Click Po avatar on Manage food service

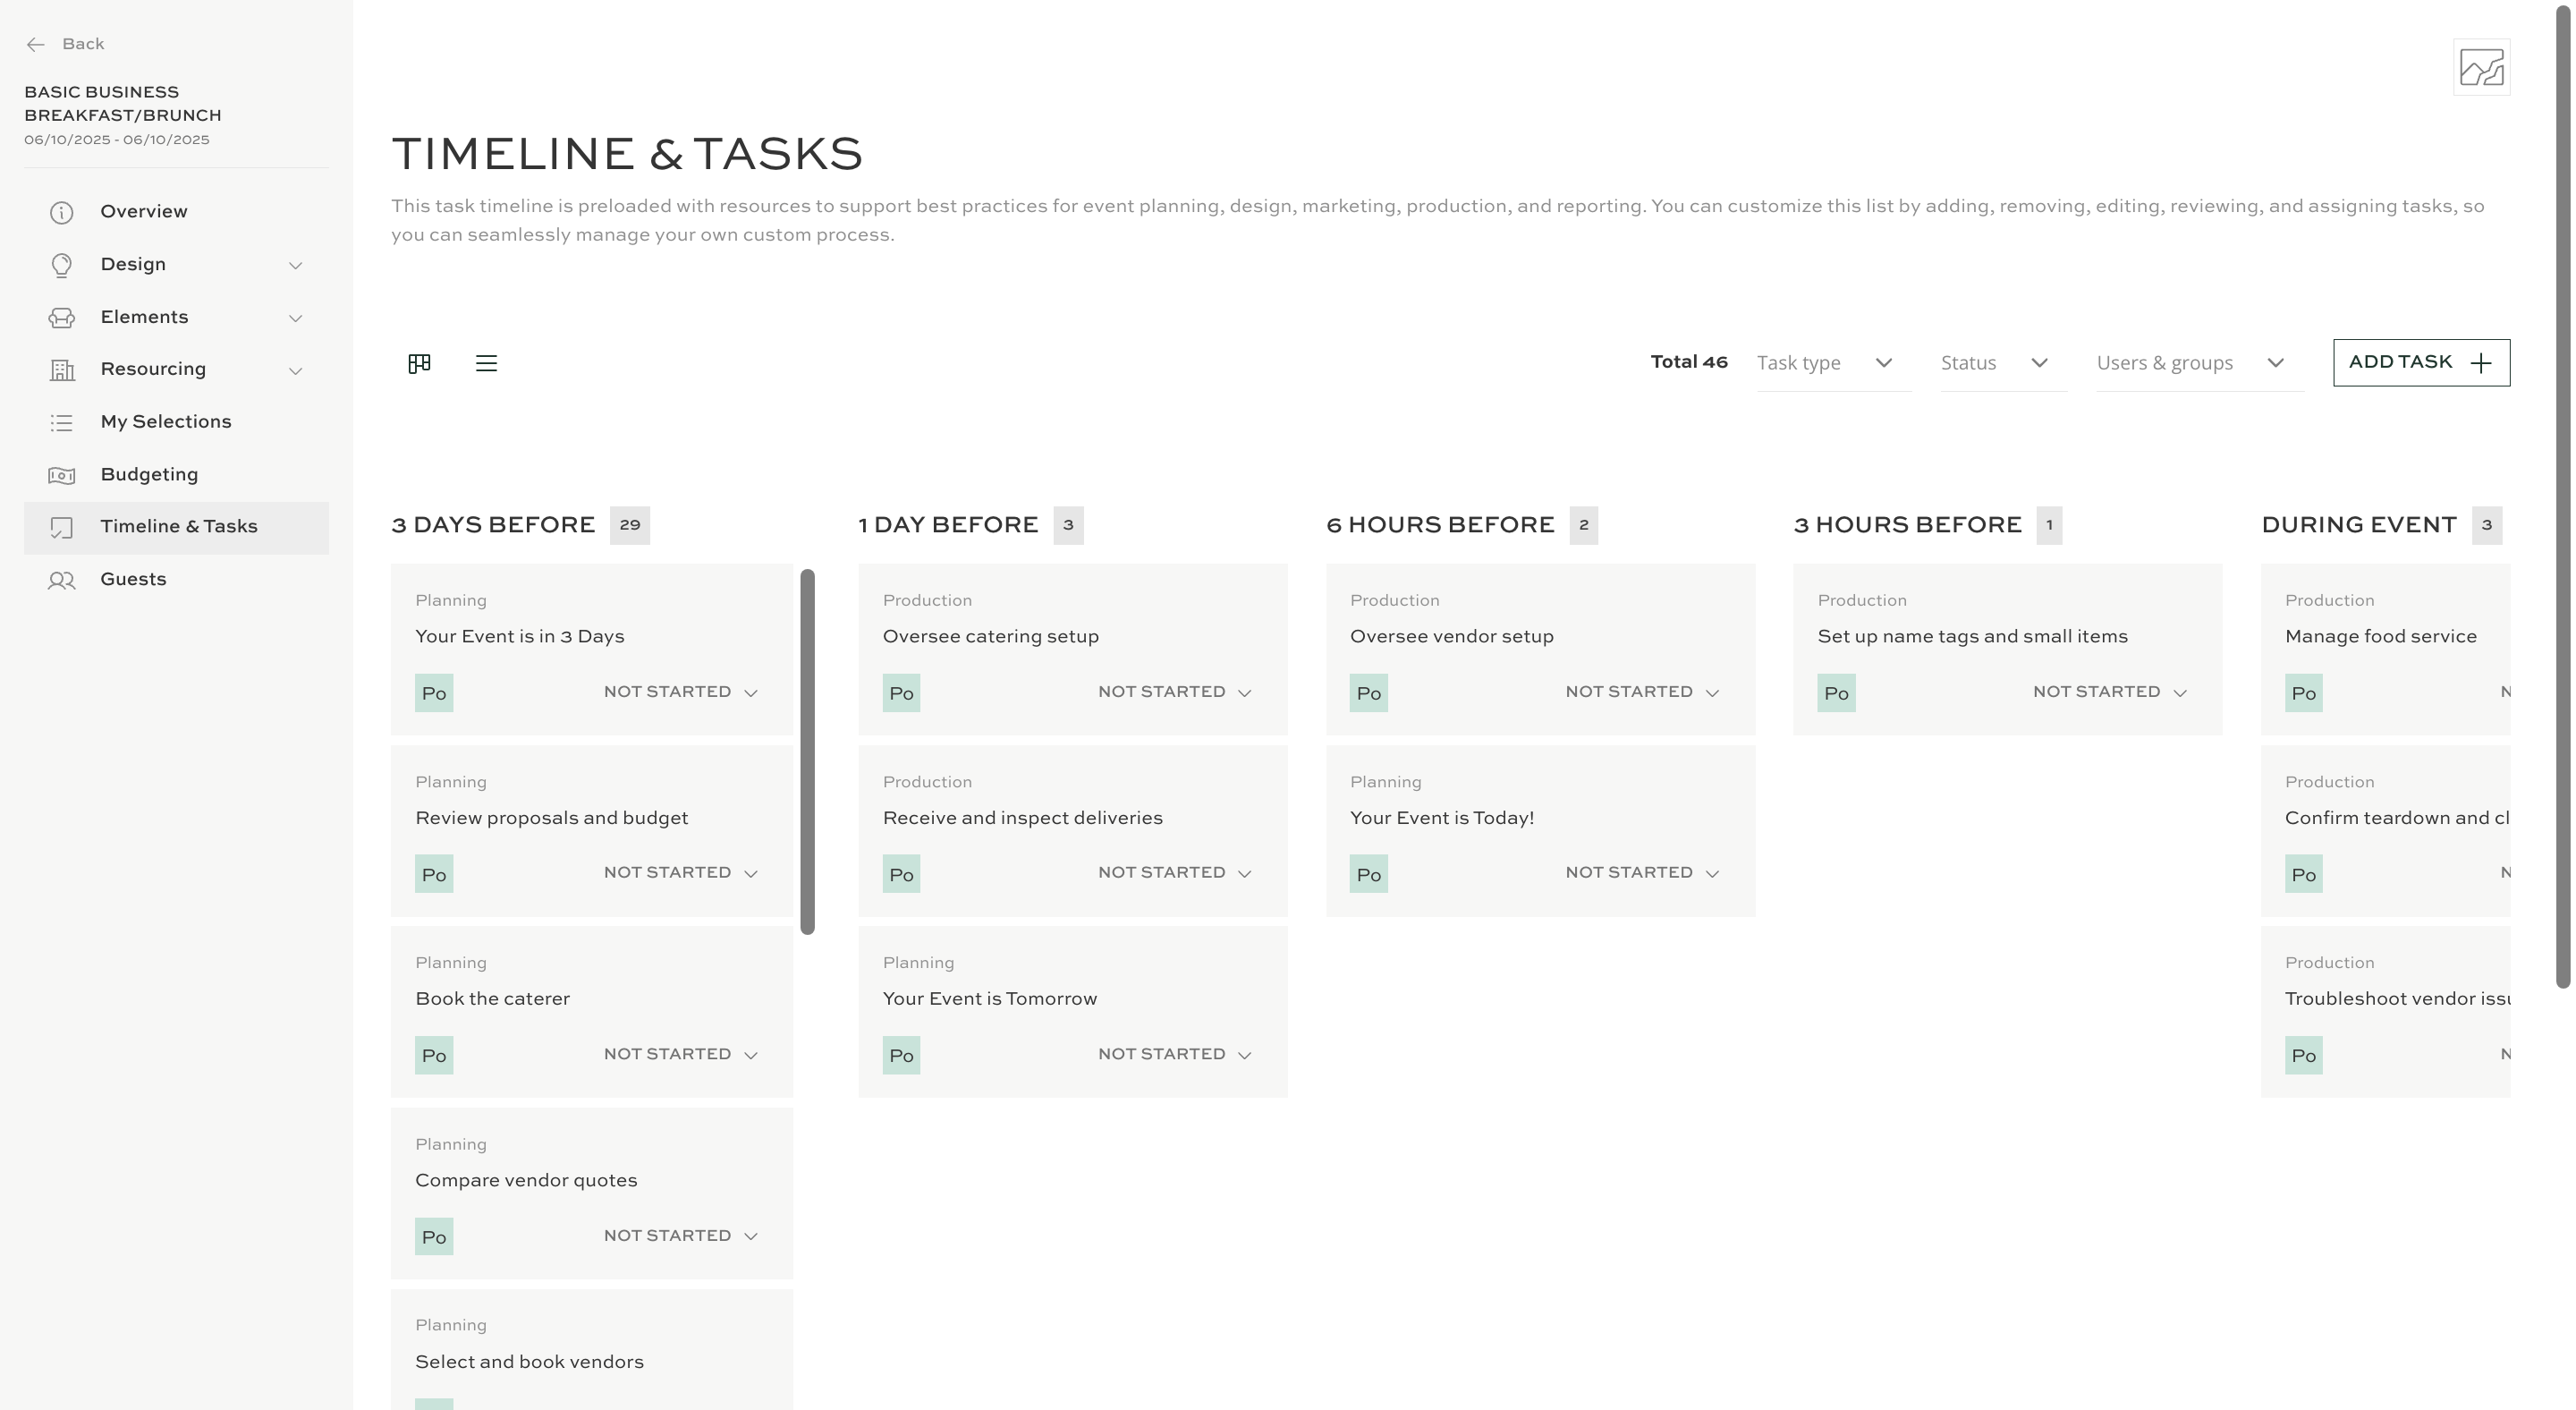coord(2303,693)
